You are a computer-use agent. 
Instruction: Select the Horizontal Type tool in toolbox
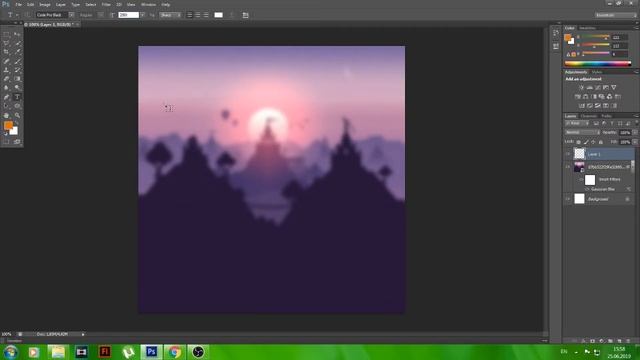coord(17,97)
